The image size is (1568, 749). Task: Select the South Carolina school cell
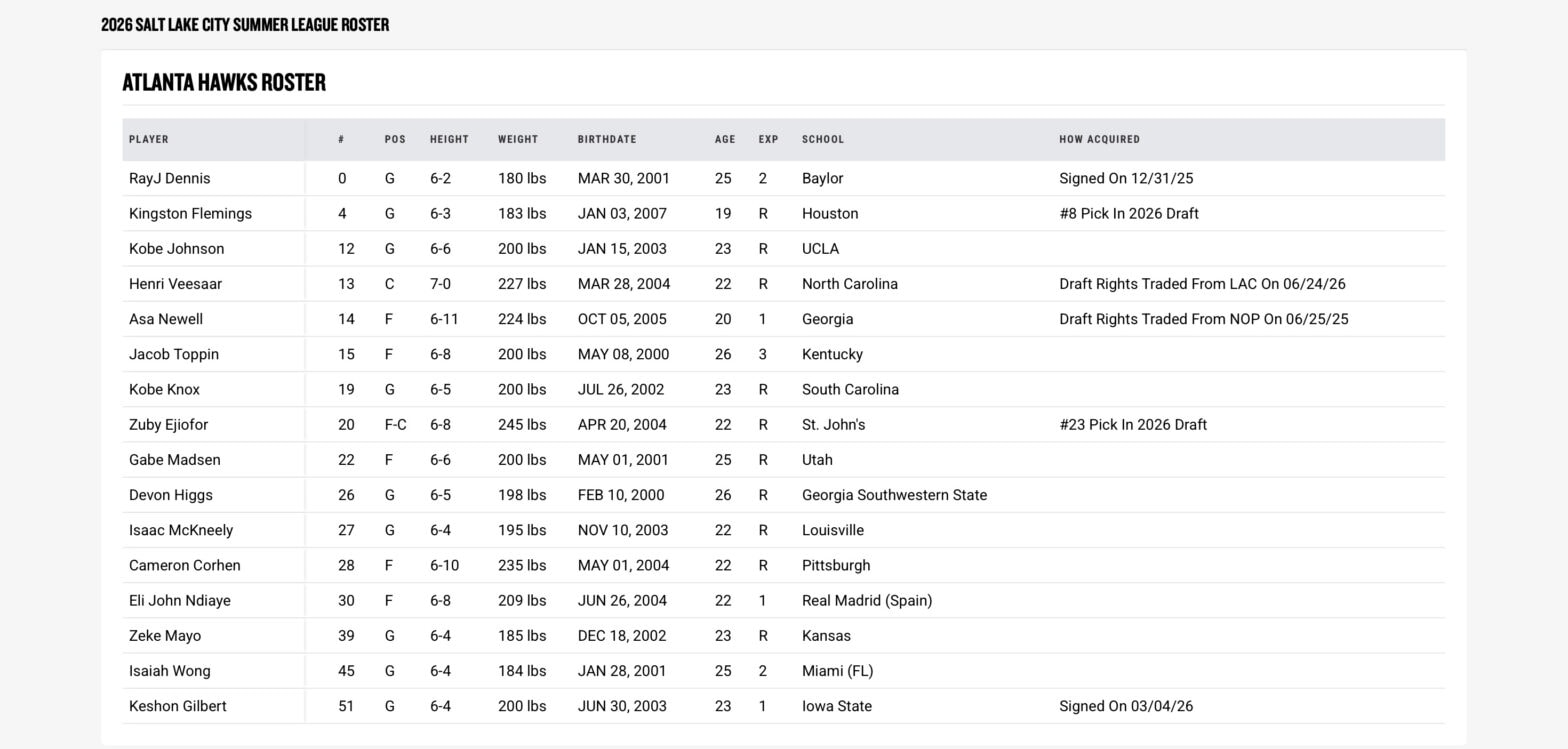[x=850, y=389]
